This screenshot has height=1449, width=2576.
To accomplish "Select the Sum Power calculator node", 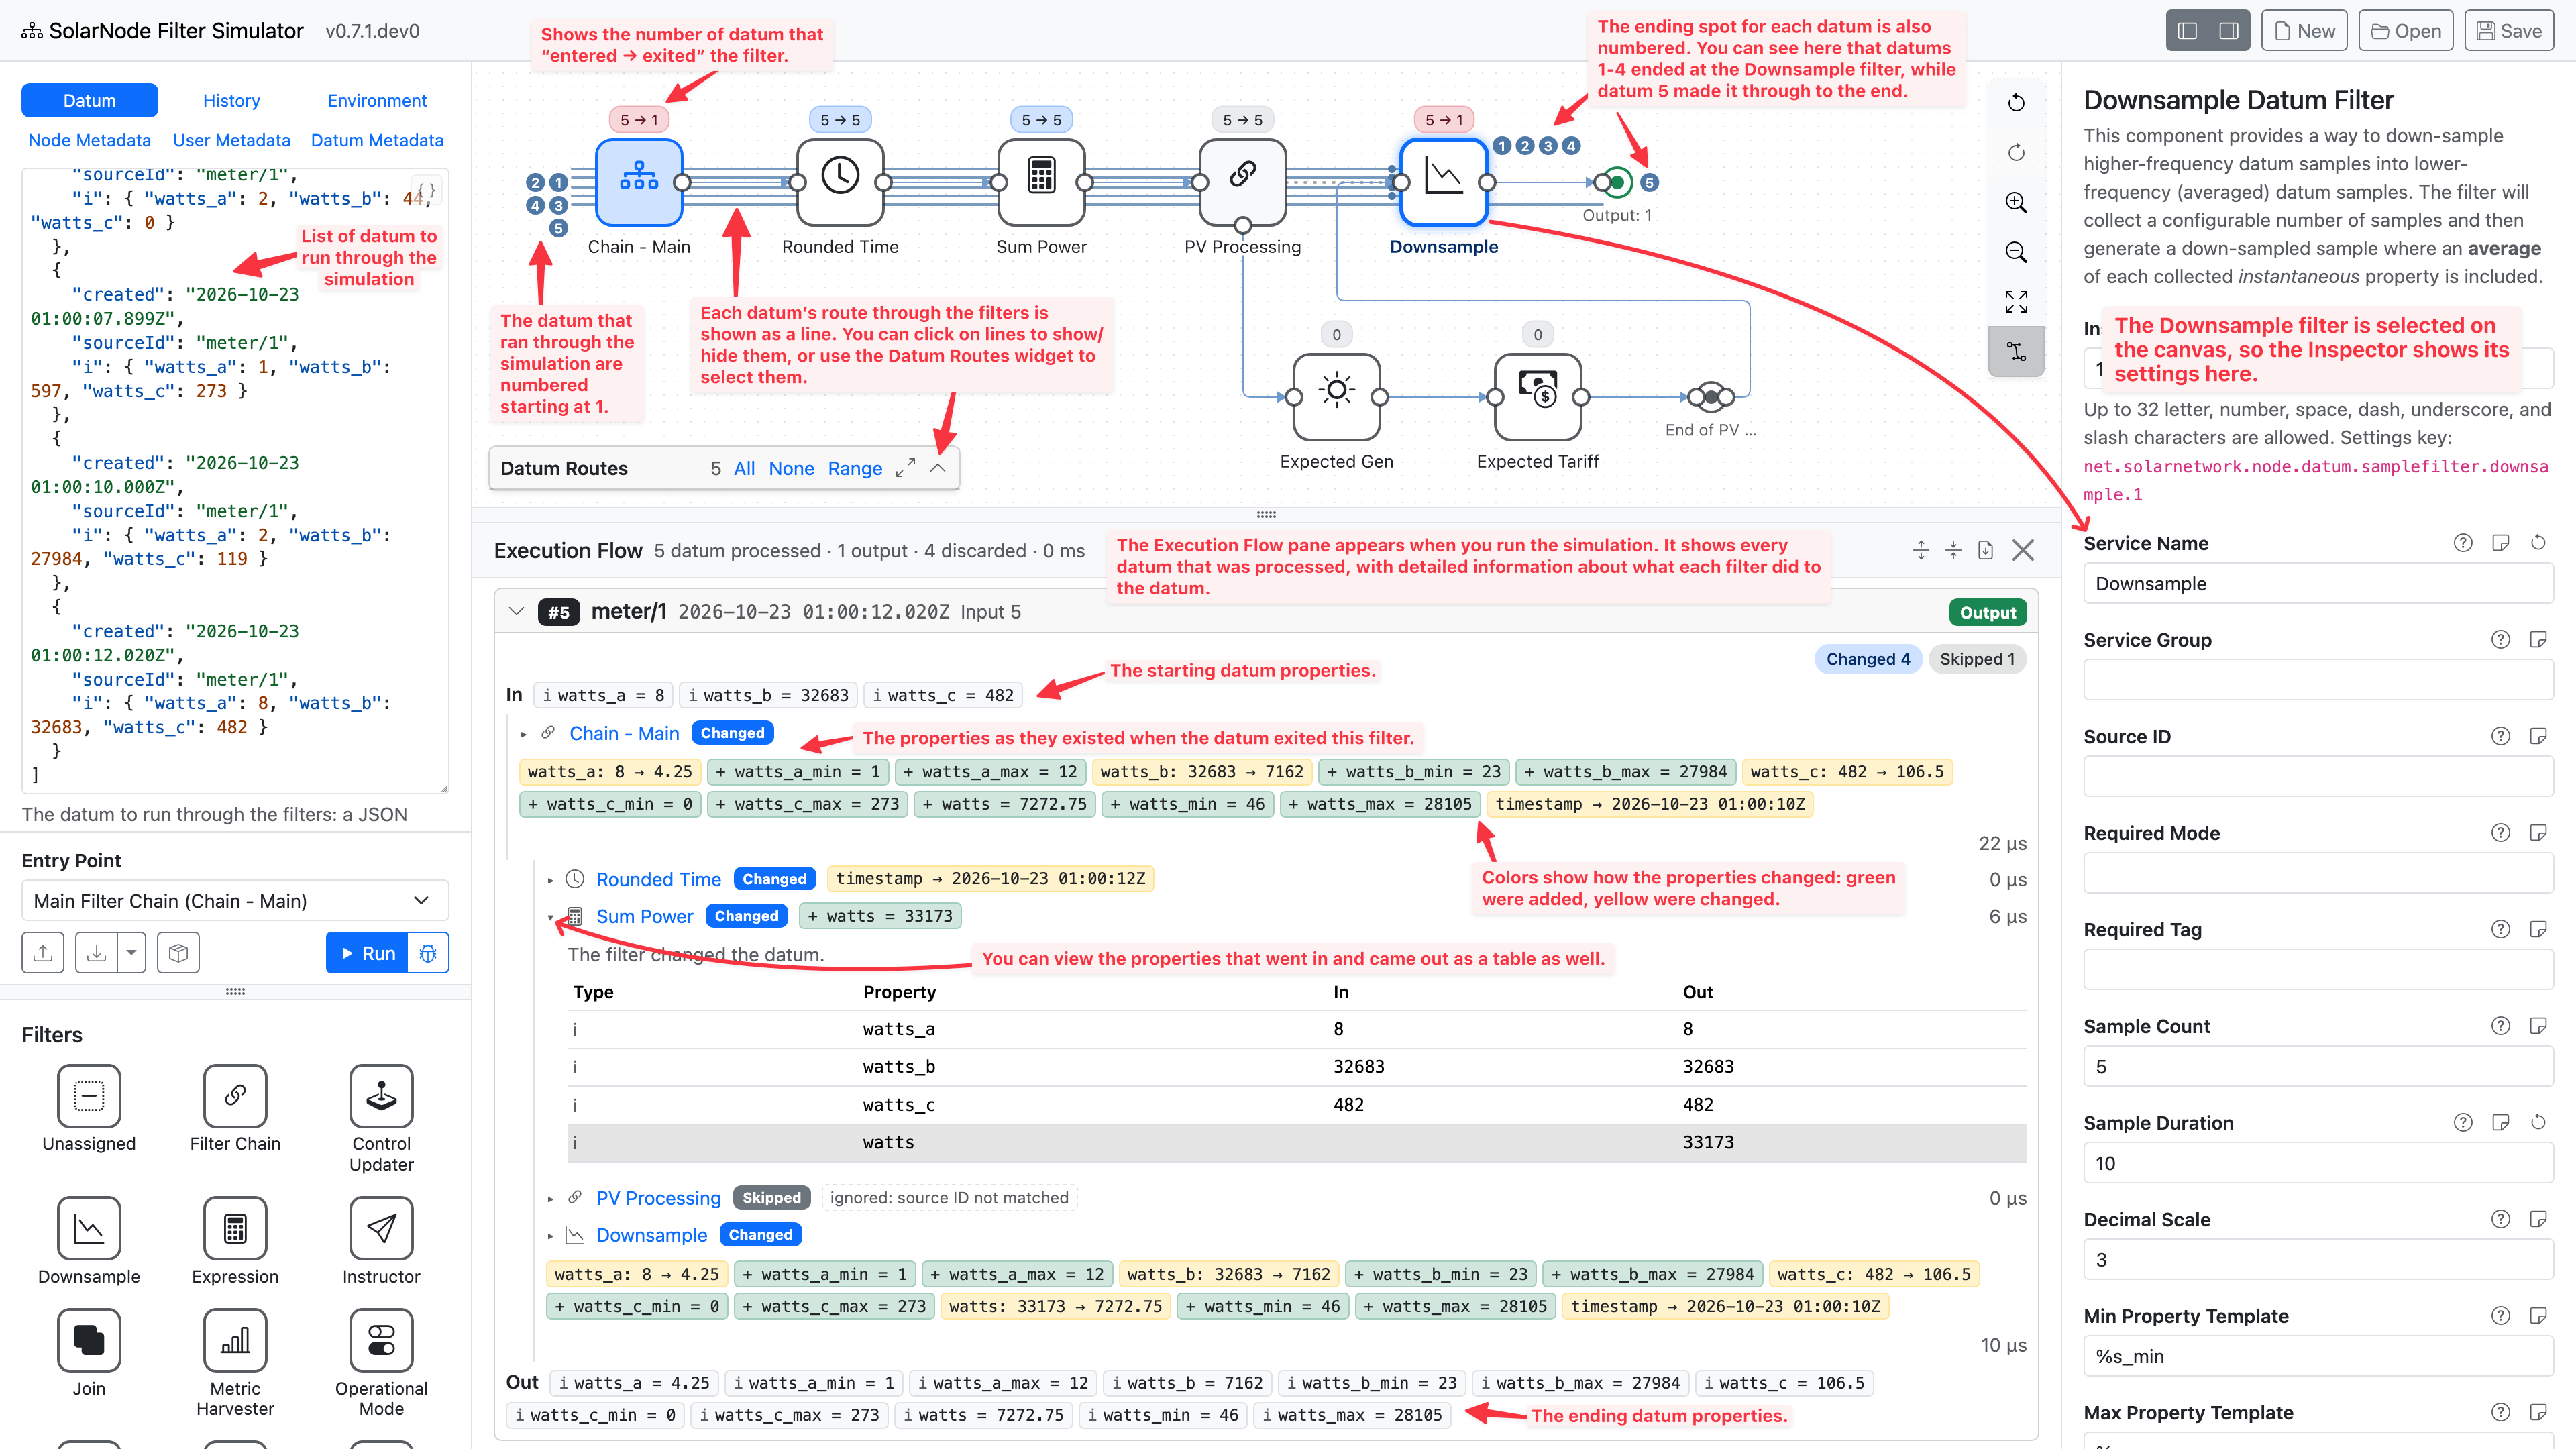I will [x=1041, y=182].
